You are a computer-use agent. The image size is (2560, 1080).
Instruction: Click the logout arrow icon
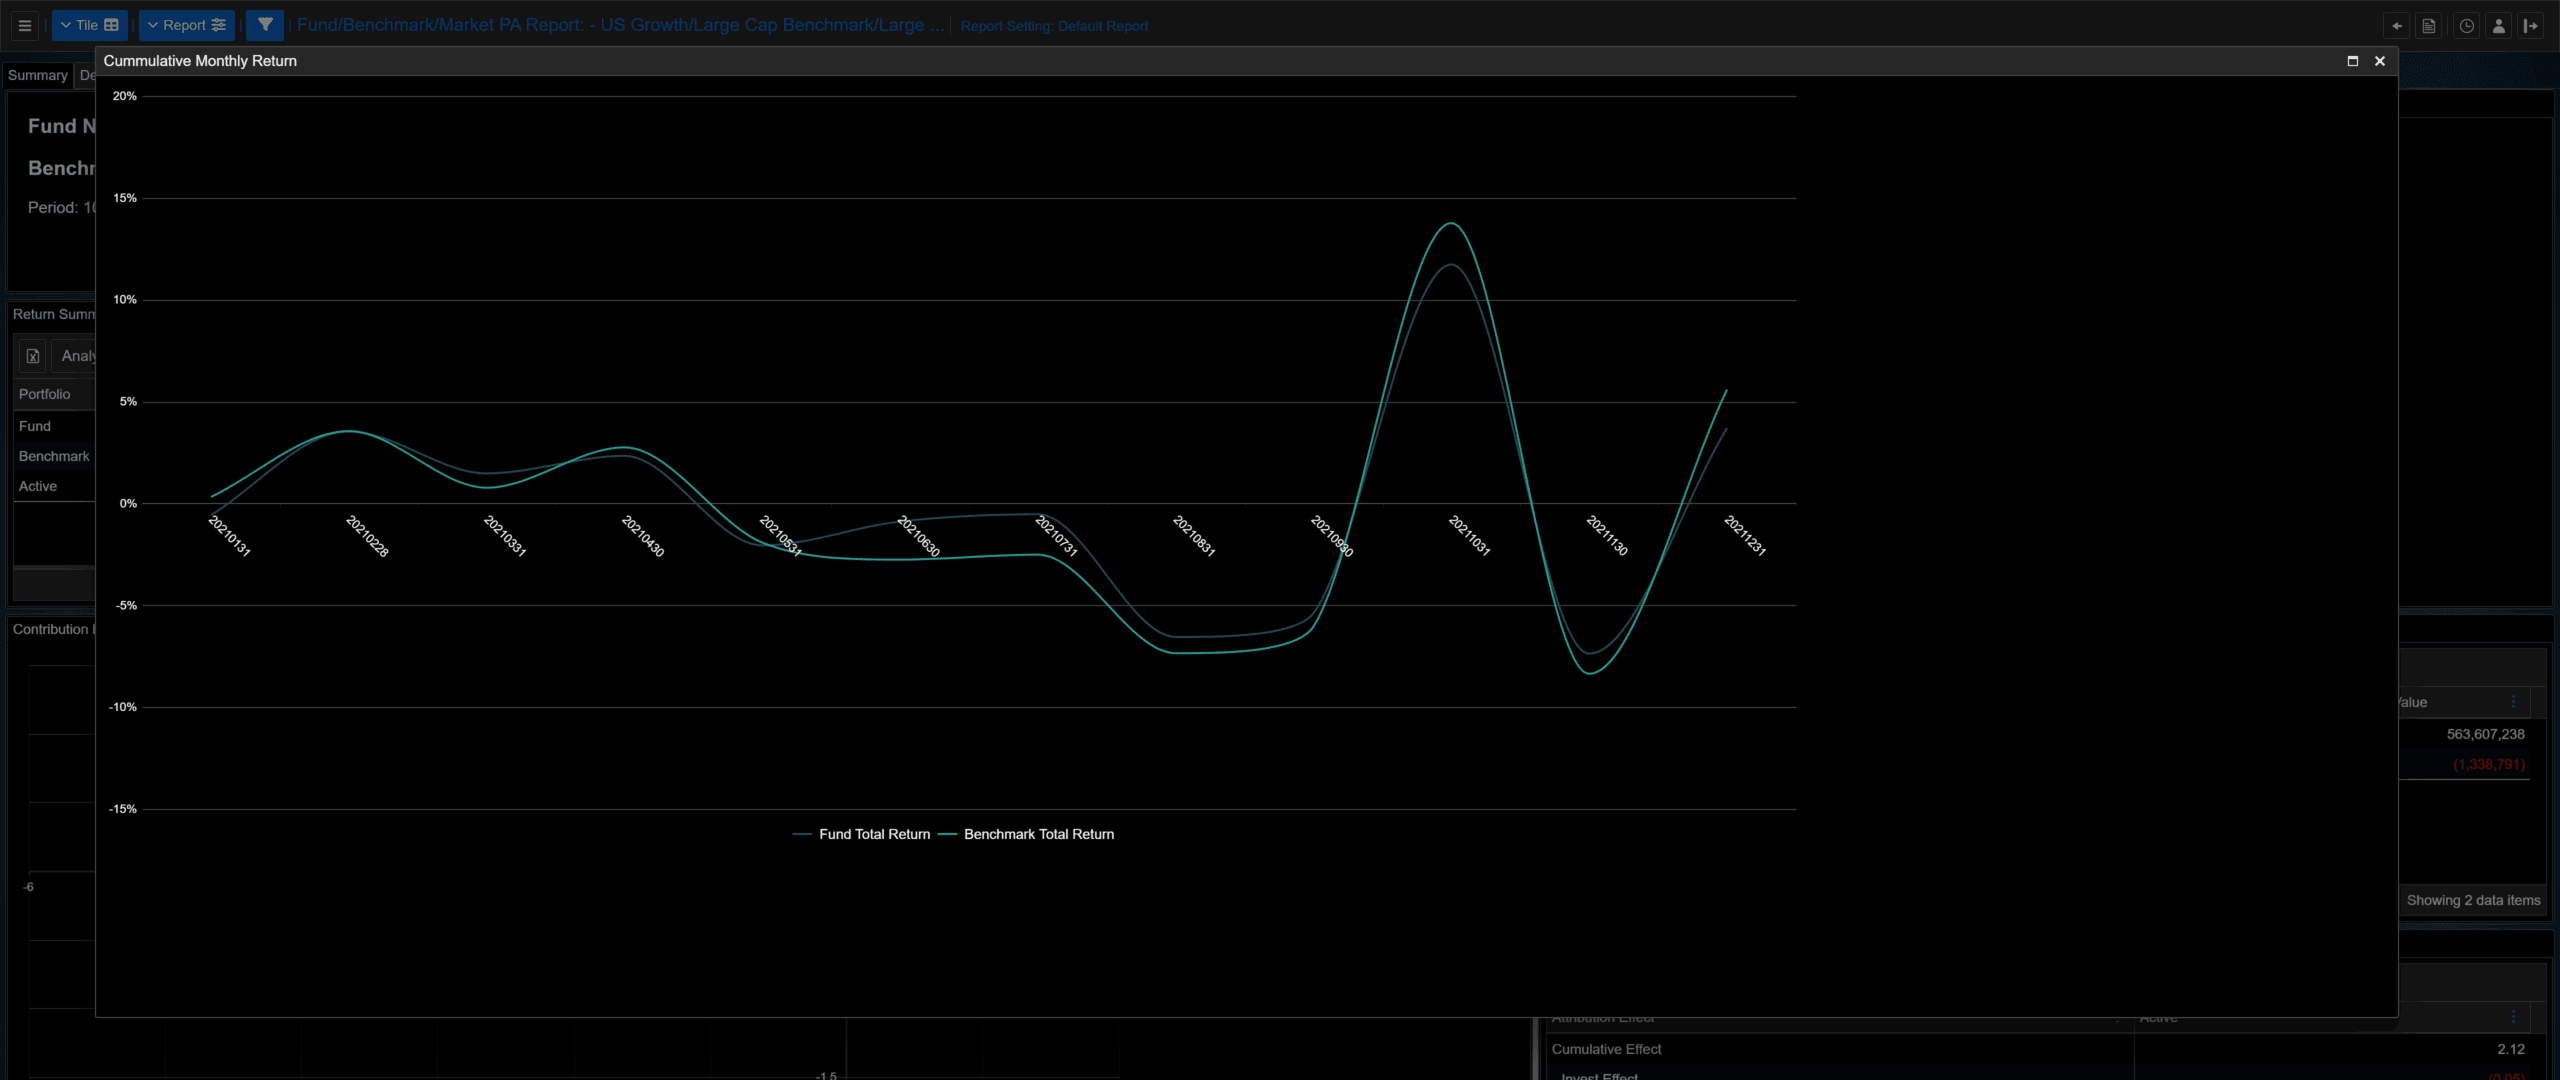pyautogui.click(x=2531, y=26)
